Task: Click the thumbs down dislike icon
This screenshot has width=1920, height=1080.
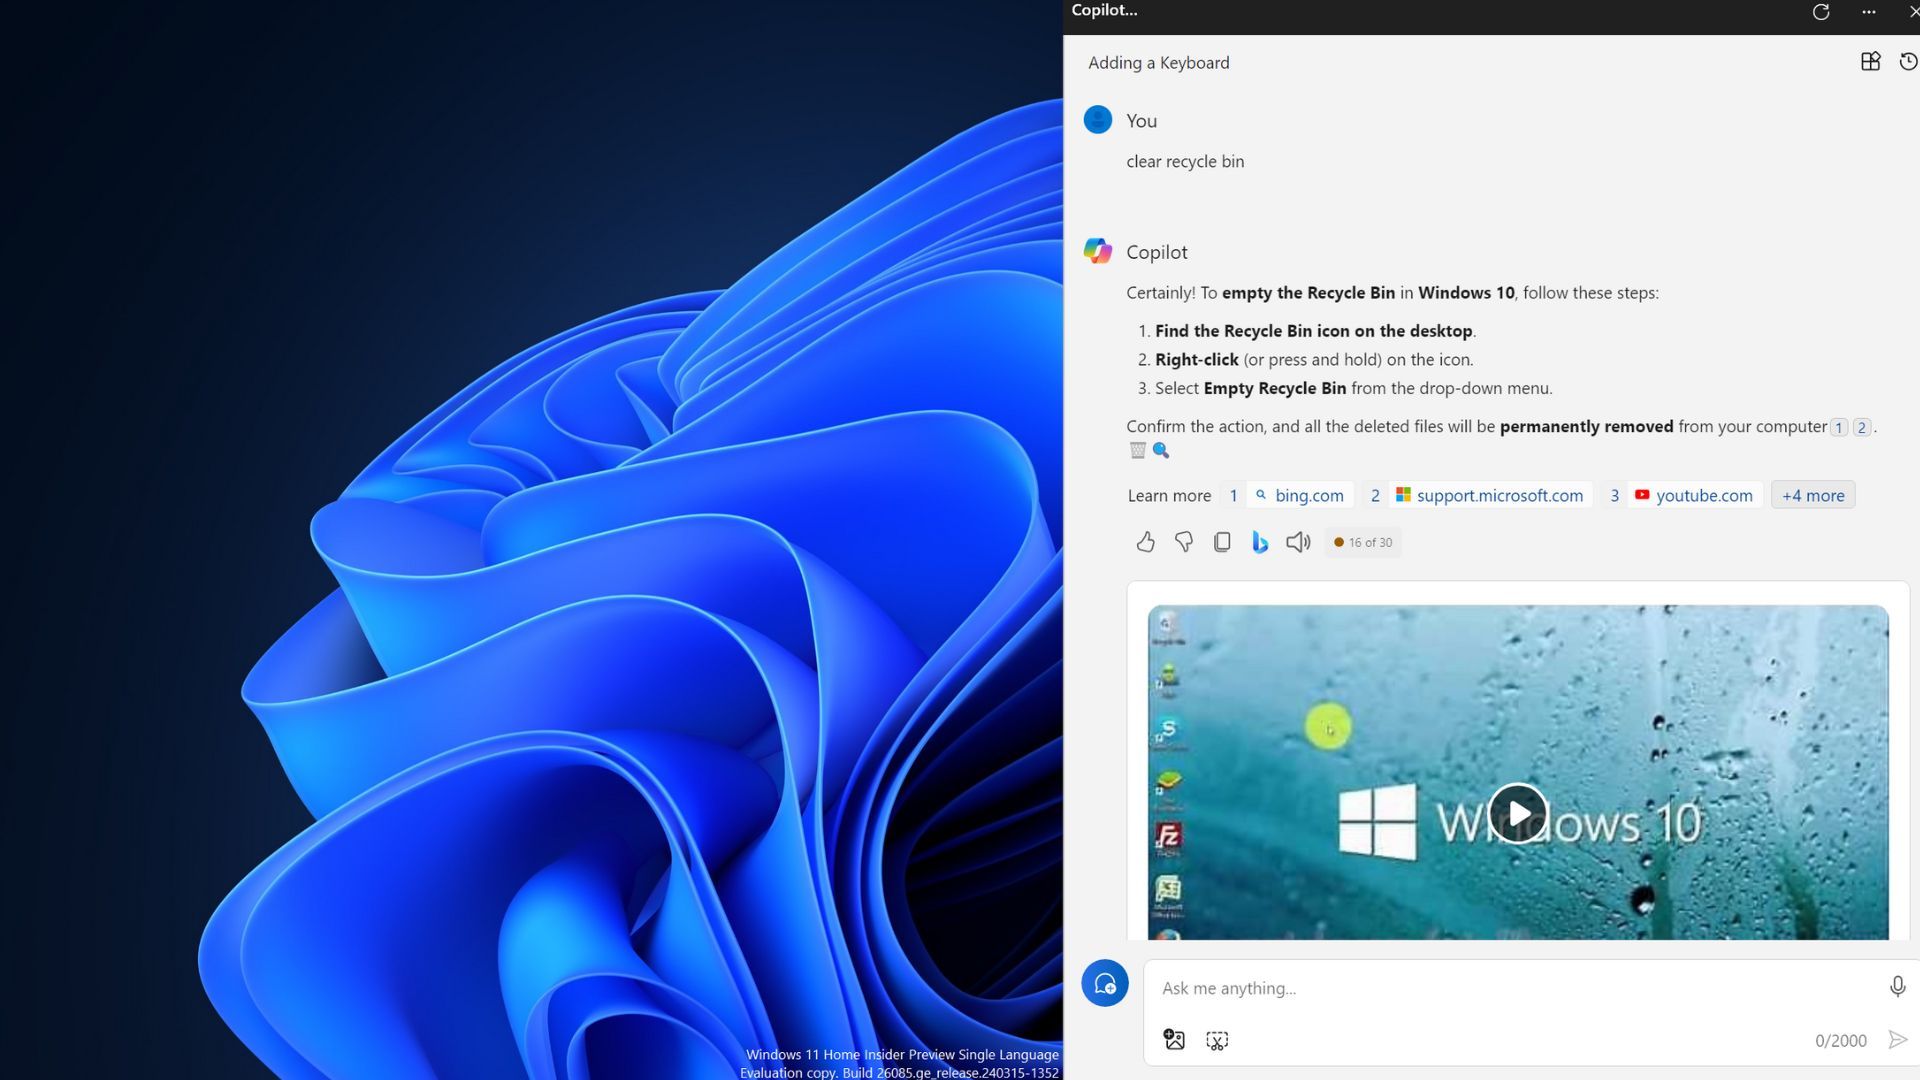Action: pyautogui.click(x=1184, y=542)
